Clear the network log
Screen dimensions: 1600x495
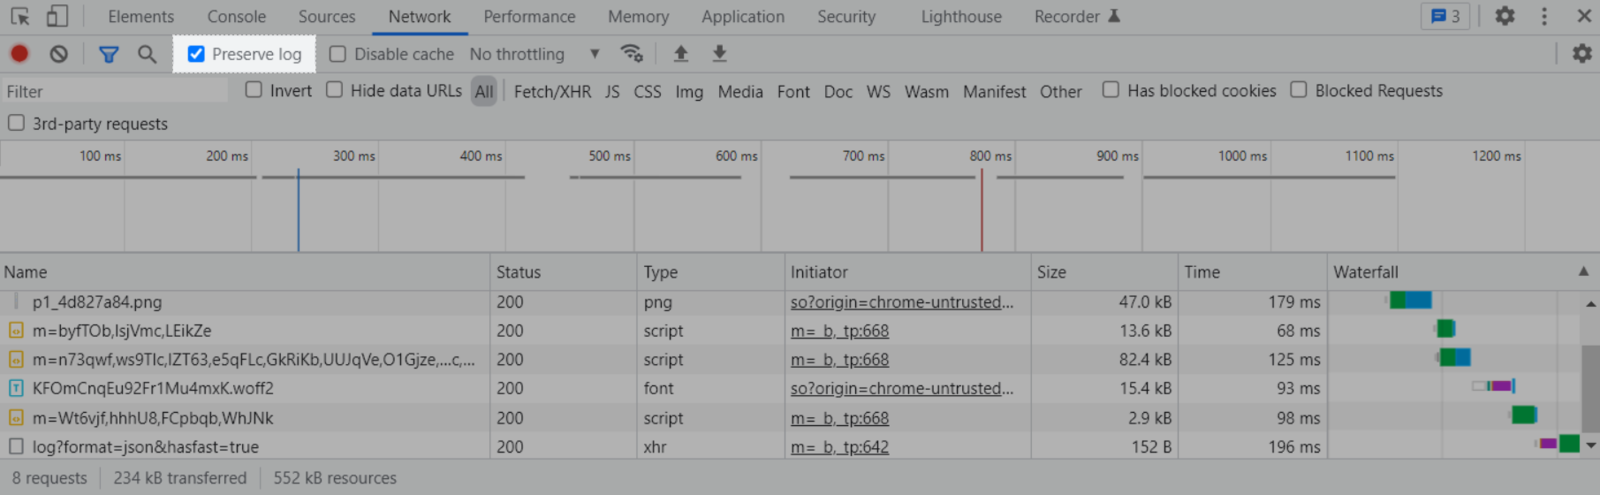[59, 54]
